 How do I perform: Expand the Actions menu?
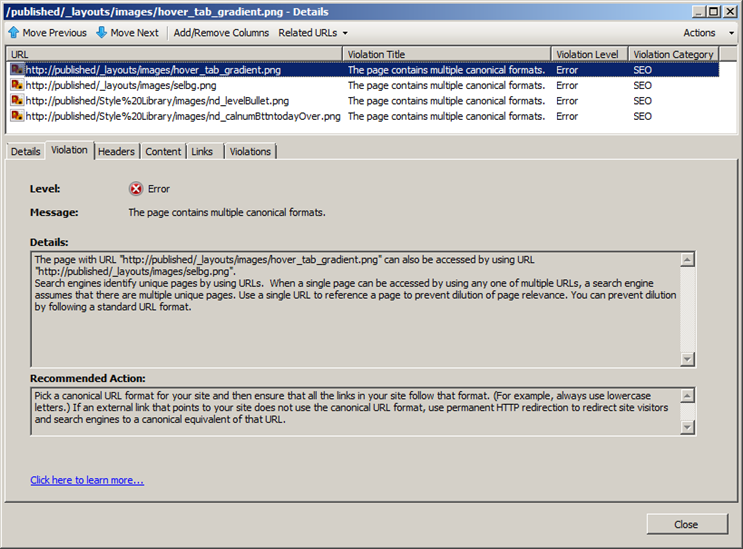click(704, 33)
